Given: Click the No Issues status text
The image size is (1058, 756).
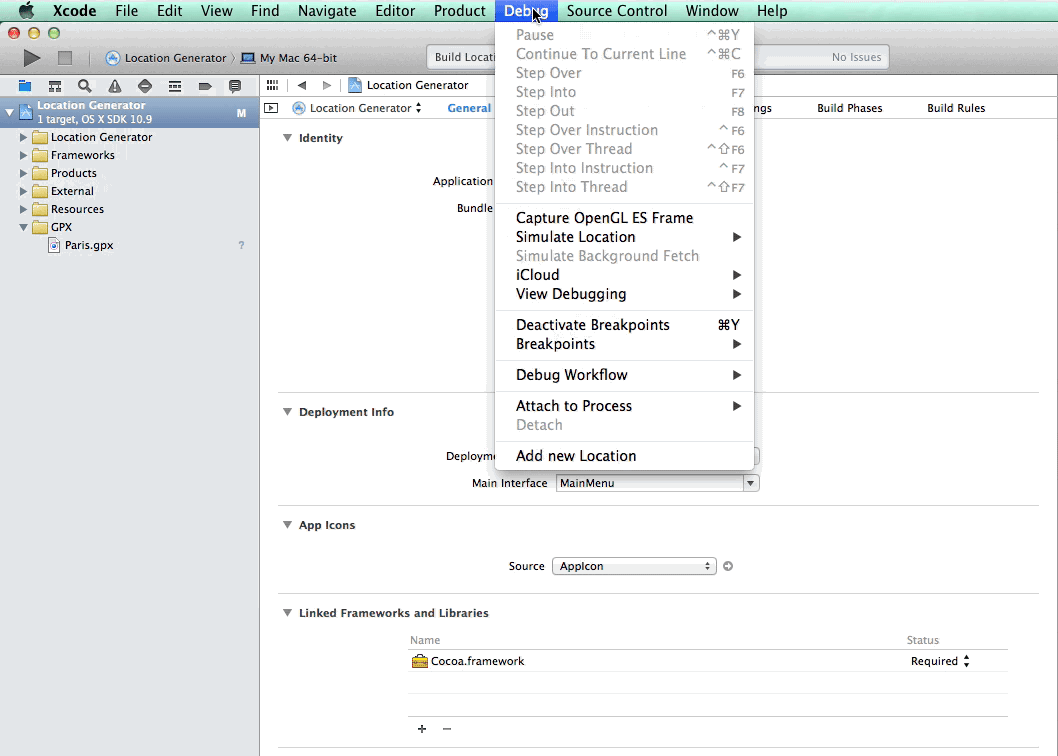Looking at the screenshot, I should pyautogui.click(x=856, y=57).
